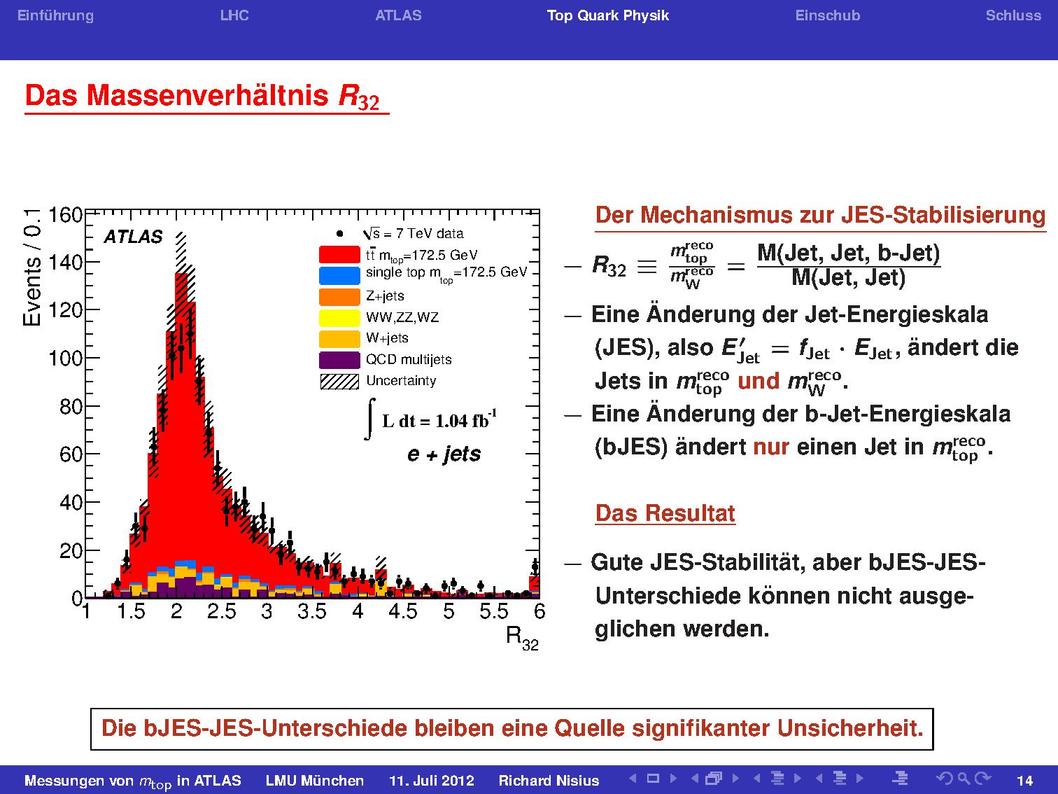The width and height of the screenshot is (1058, 794).
Task: Click heading 'Der Mechanismus zur JES-Stabilisierung'
Action: (820, 215)
